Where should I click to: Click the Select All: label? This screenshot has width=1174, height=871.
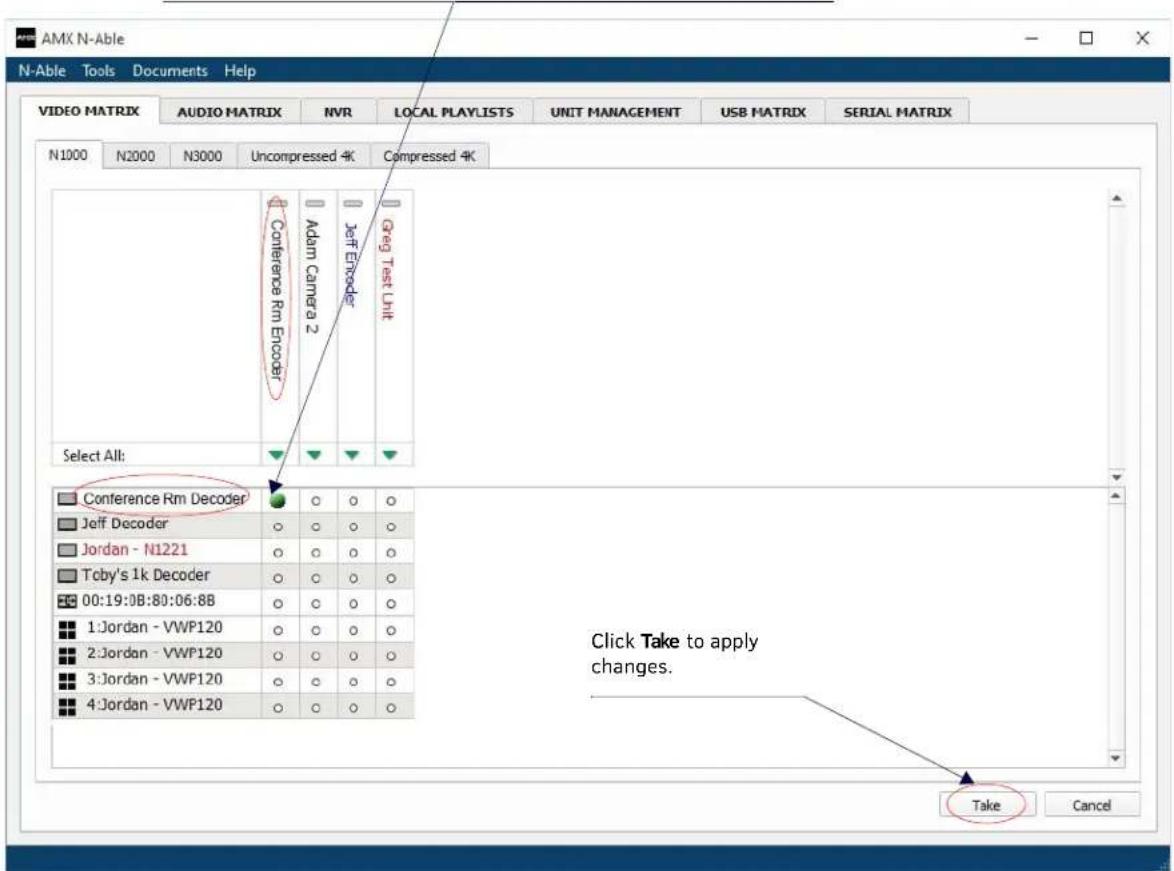tap(94, 455)
